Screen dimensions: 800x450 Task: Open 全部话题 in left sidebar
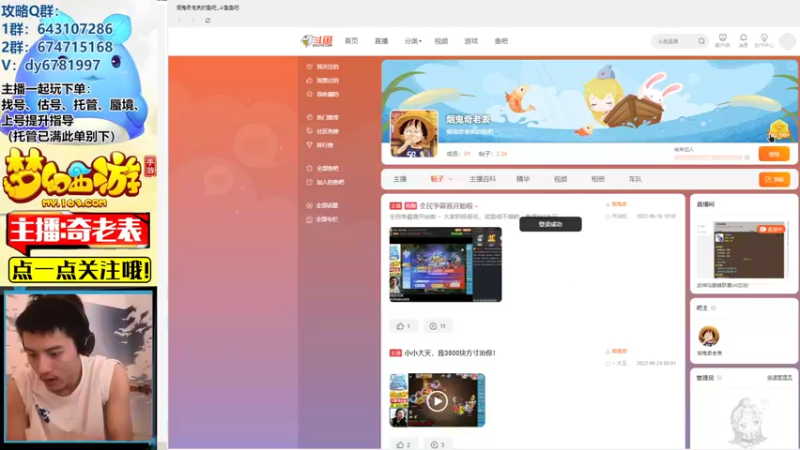click(x=322, y=206)
